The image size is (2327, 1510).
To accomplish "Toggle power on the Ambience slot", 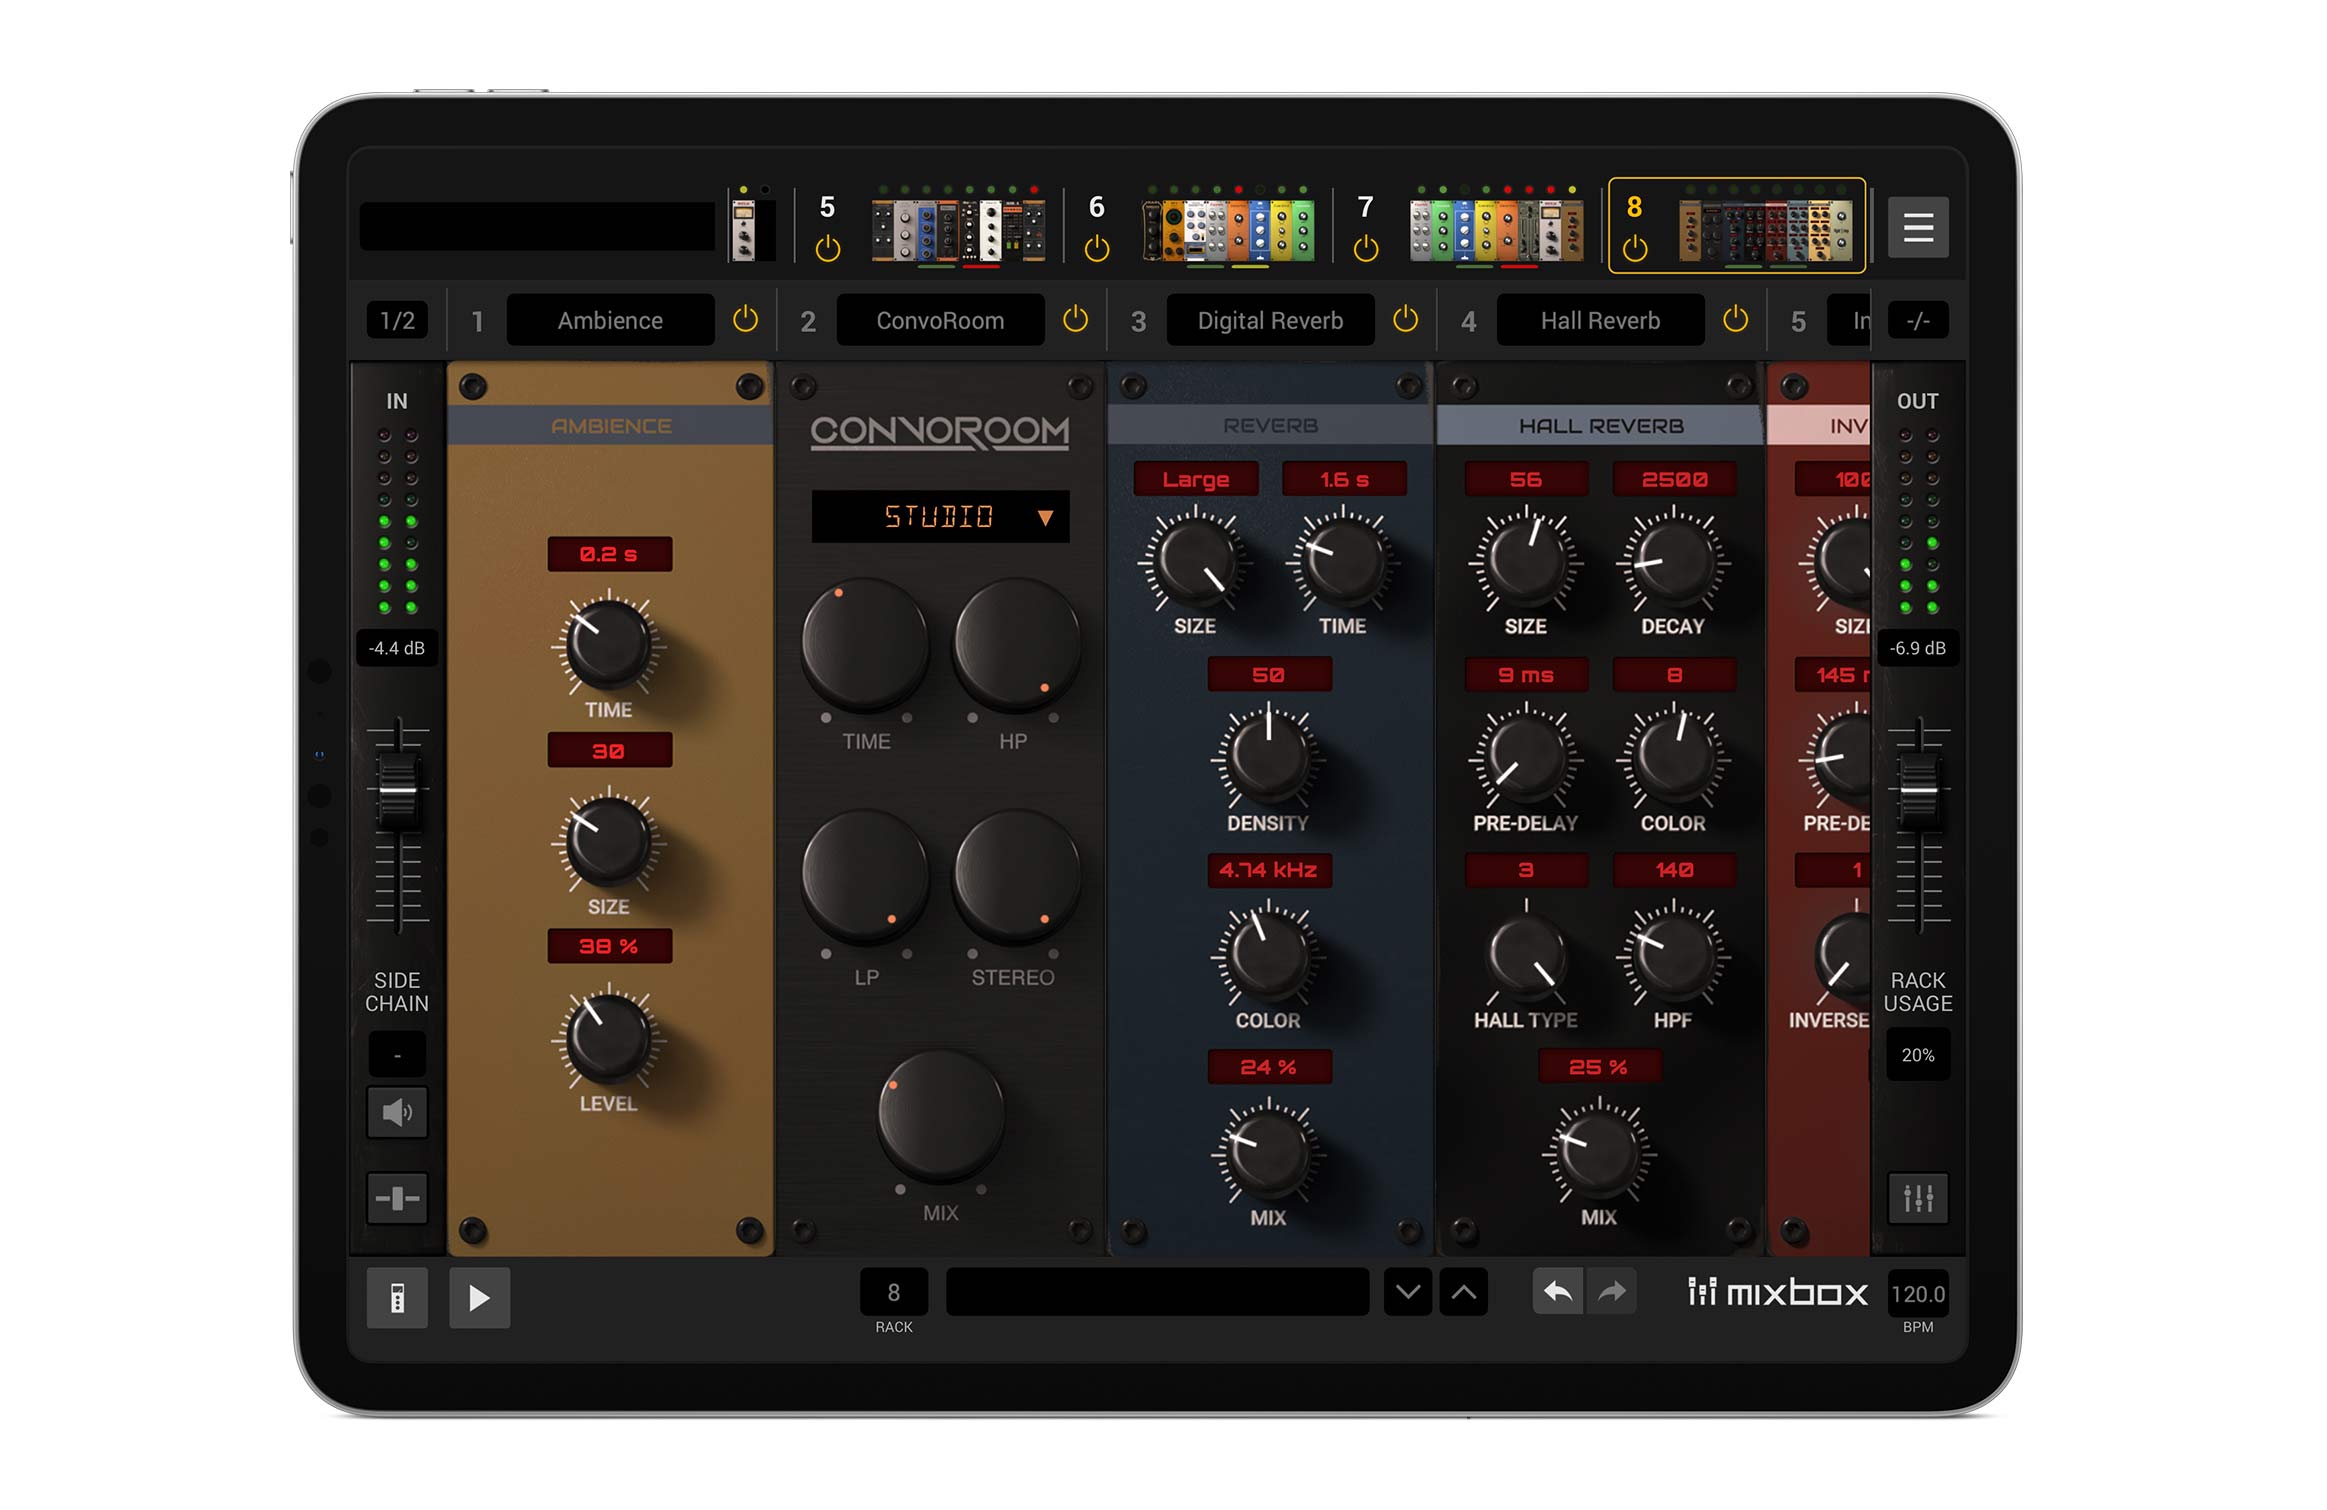I will tap(744, 321).
